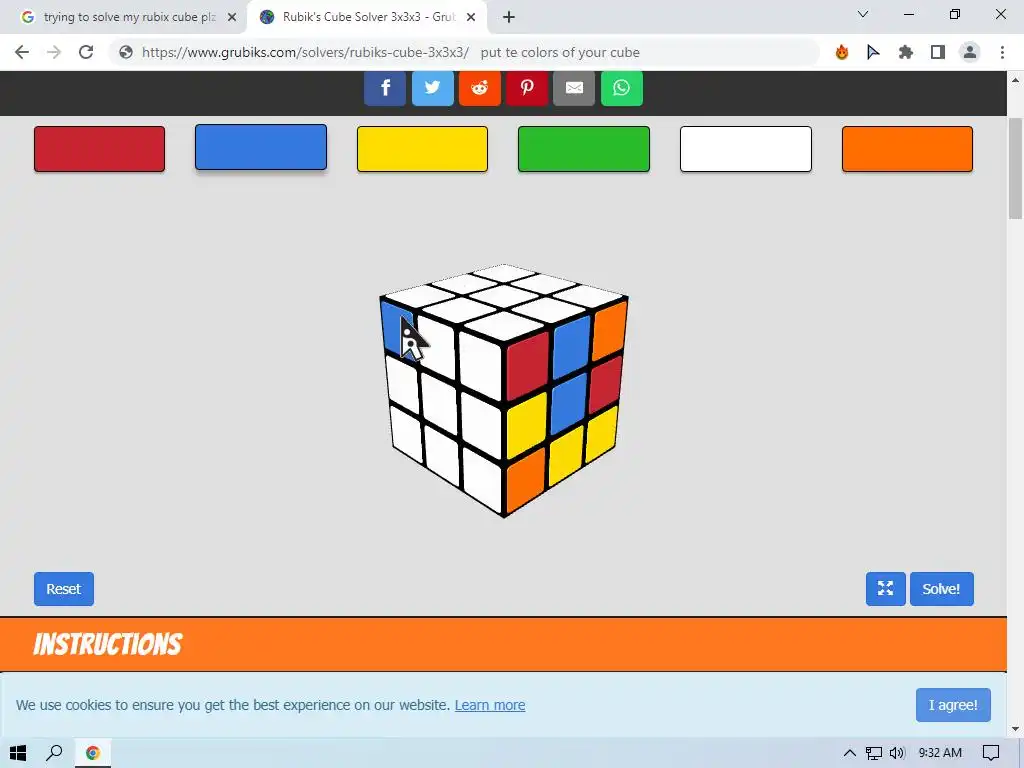
Task: Accept cookies with I agree!
Action: 953,705
